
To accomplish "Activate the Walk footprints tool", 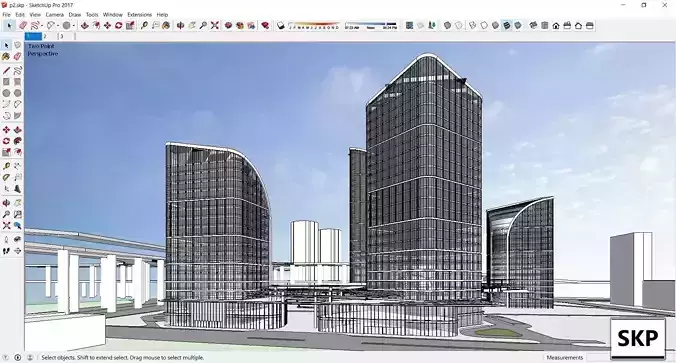I will tap(6, 251).
